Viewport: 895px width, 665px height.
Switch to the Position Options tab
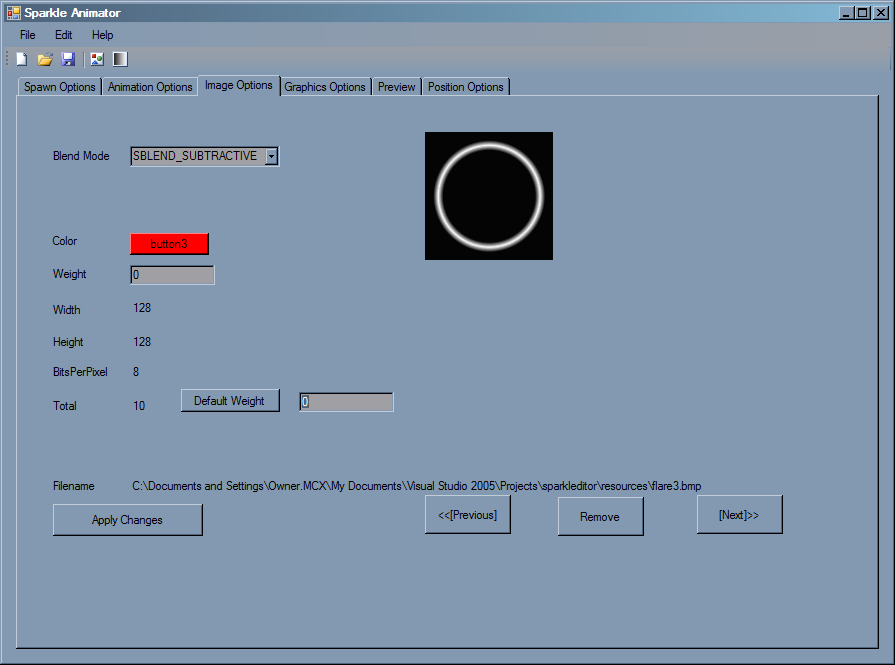[x=466, y=87]
